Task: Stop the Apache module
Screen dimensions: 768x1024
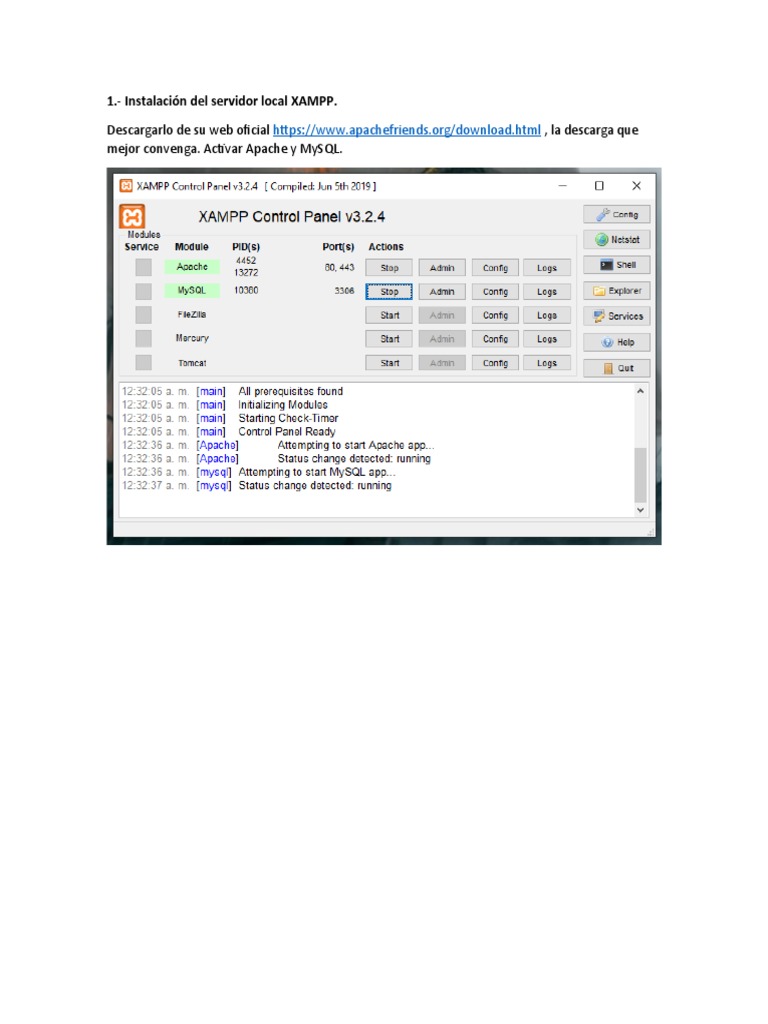Action: pyautogui.click(x=389, y=268)
